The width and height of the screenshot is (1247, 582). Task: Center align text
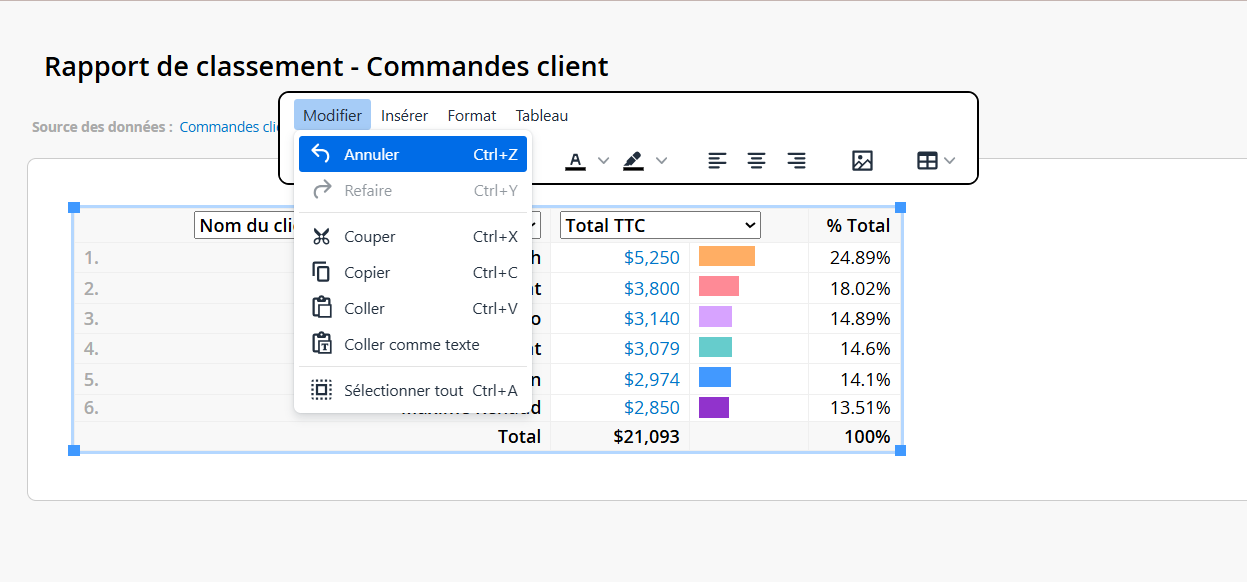pos(757,160)
